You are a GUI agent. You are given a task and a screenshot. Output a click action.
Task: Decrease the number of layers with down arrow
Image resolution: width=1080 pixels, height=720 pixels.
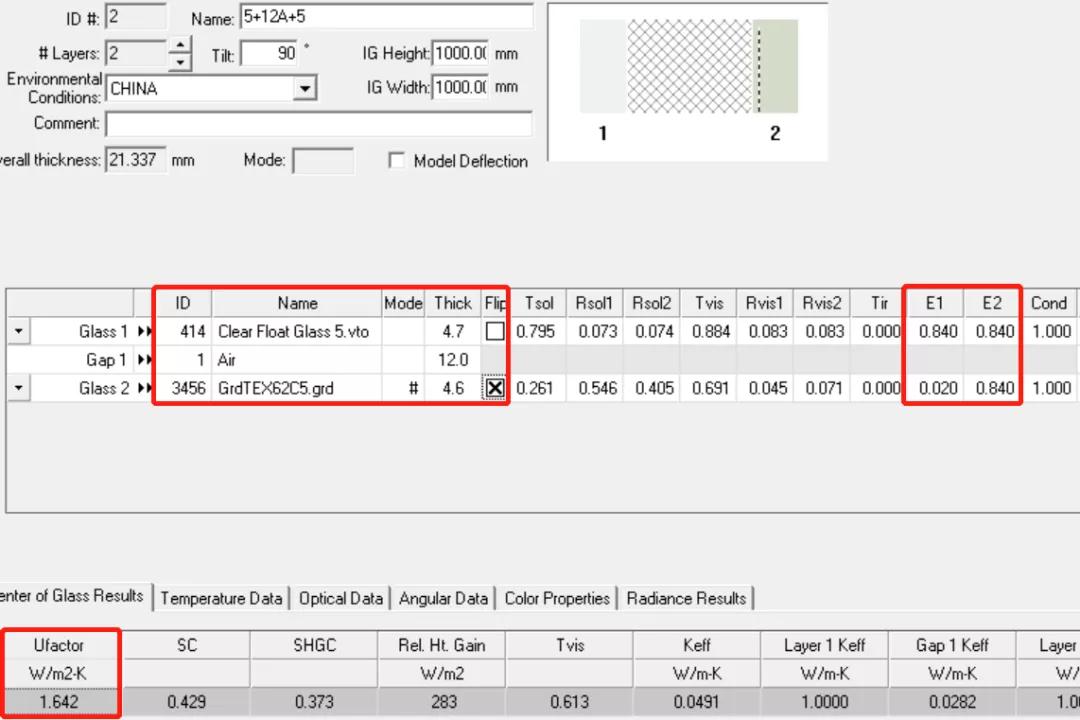coord(180,62)
